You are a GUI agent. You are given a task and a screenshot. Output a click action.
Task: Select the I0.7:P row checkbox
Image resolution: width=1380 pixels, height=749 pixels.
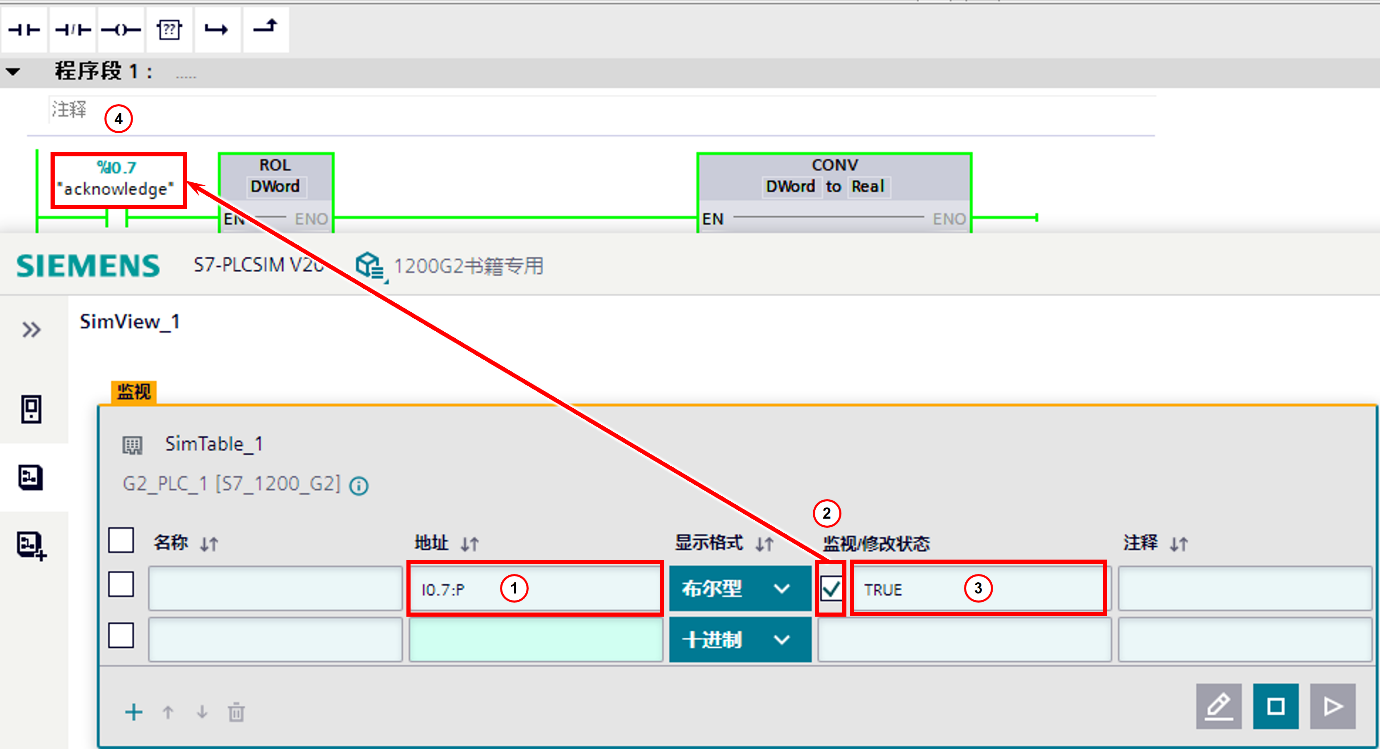(121, 585)
